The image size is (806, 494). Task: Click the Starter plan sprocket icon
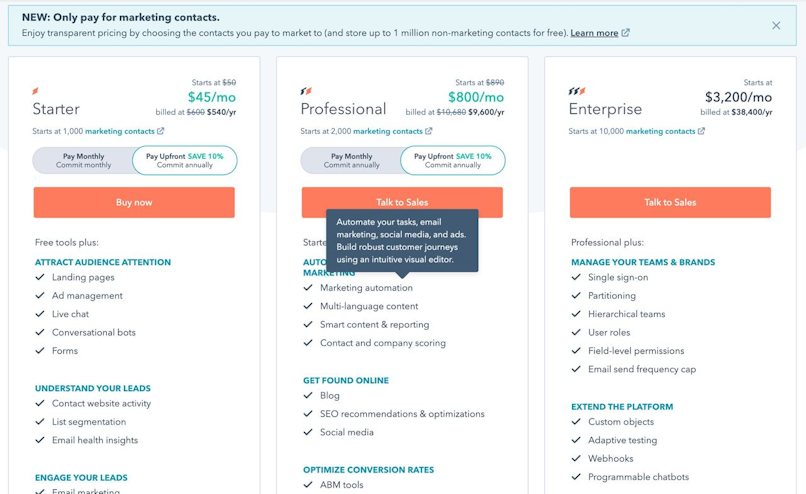click(36, 91)
